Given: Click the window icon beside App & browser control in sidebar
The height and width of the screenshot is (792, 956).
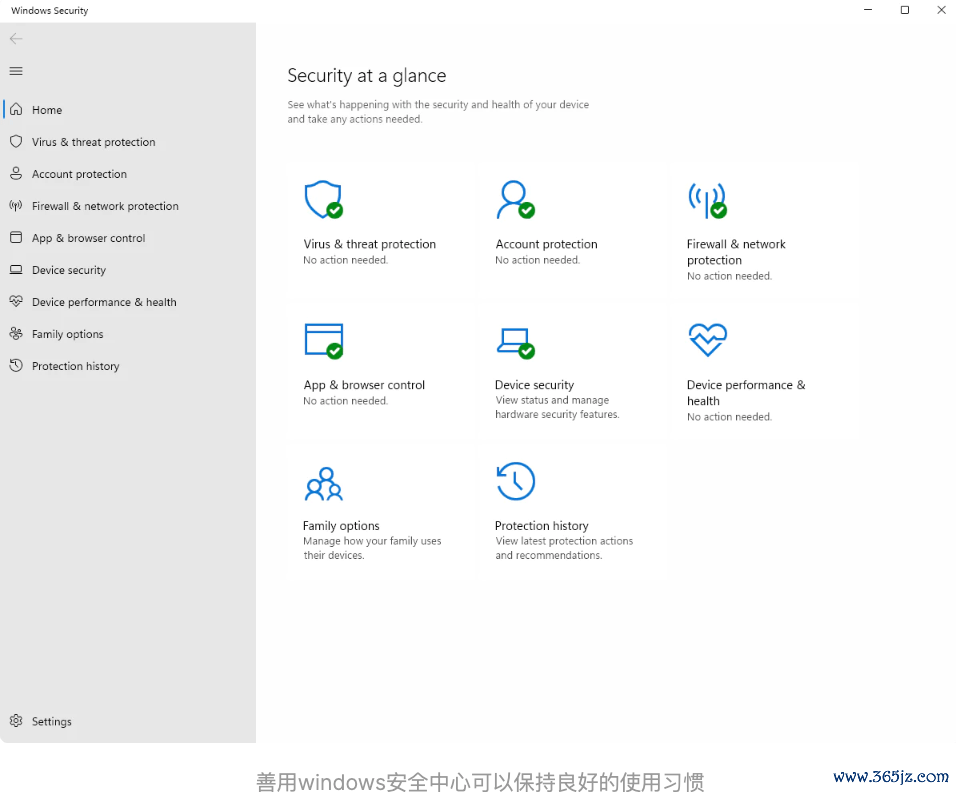Looking at the screenshot, I should pyautogui.click(x=16, y=237).
